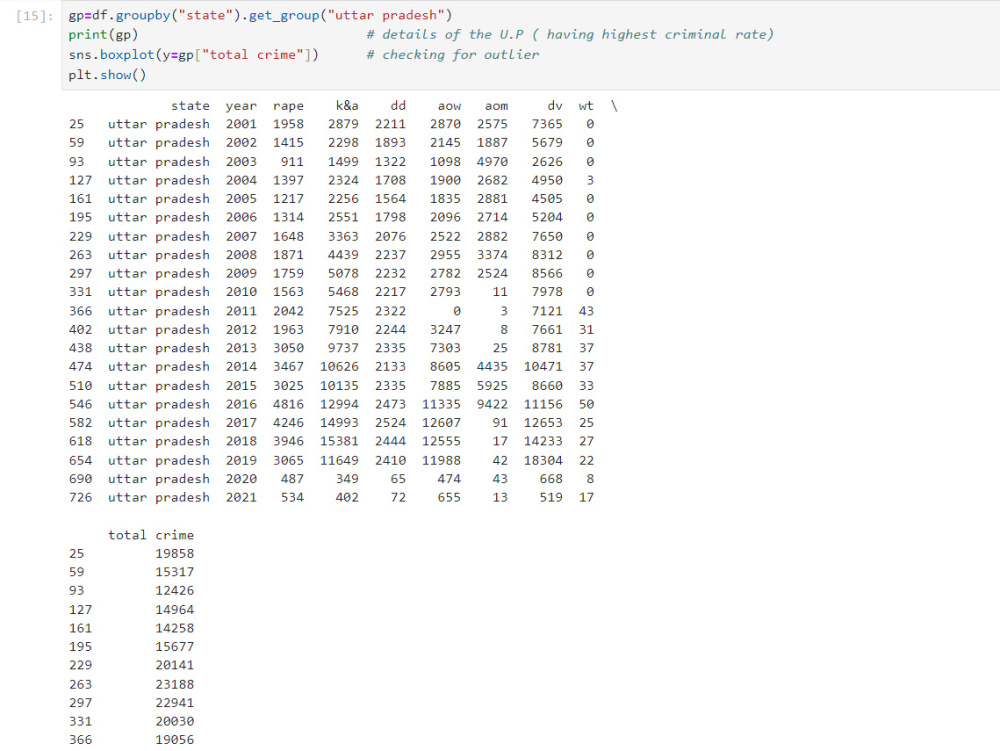Screen dimensions: 1000x751
Task: Click the aom value 4970
Action: 492,161
